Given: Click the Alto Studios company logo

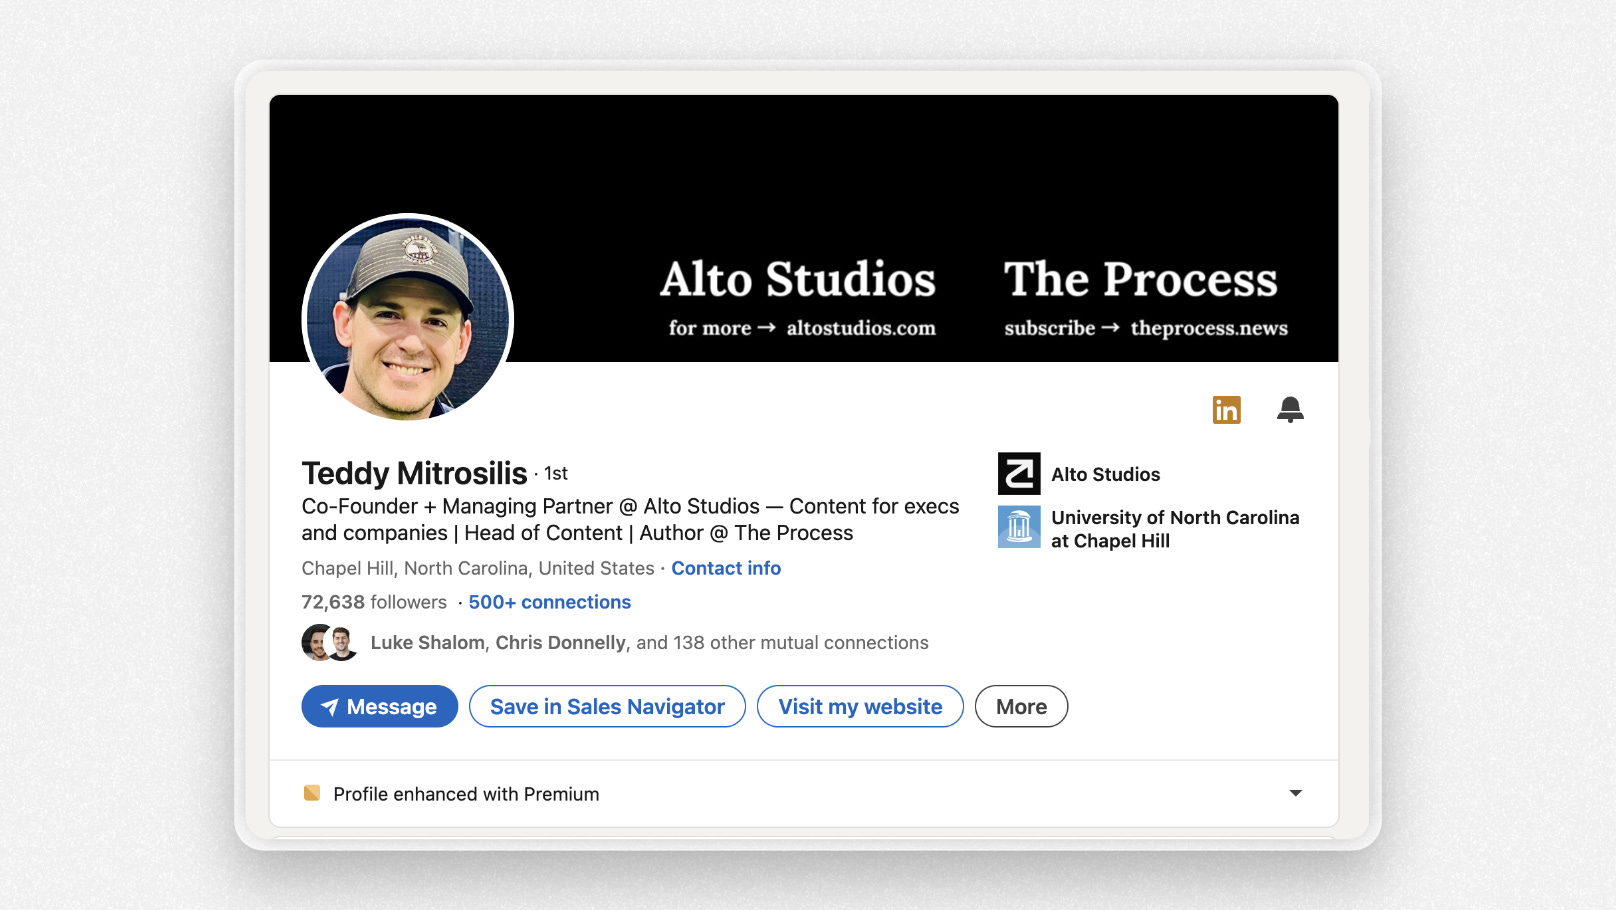Looking at the screenshot, I should tap(1019, 474).
